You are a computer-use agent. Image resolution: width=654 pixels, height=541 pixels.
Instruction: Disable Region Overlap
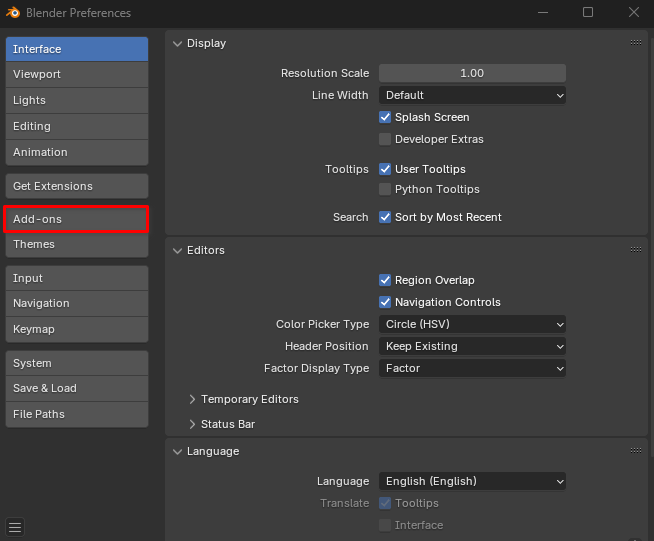click(385, 280)
